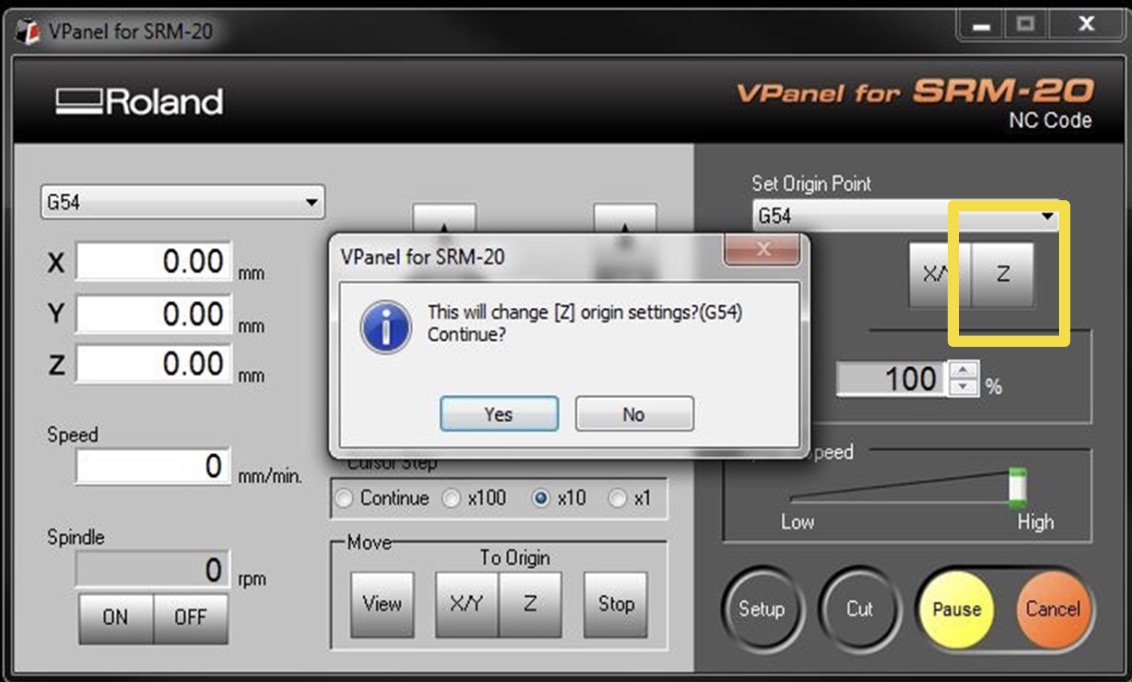
Task: Click the 100 percent speed field
Action: [x=891, y=379]
